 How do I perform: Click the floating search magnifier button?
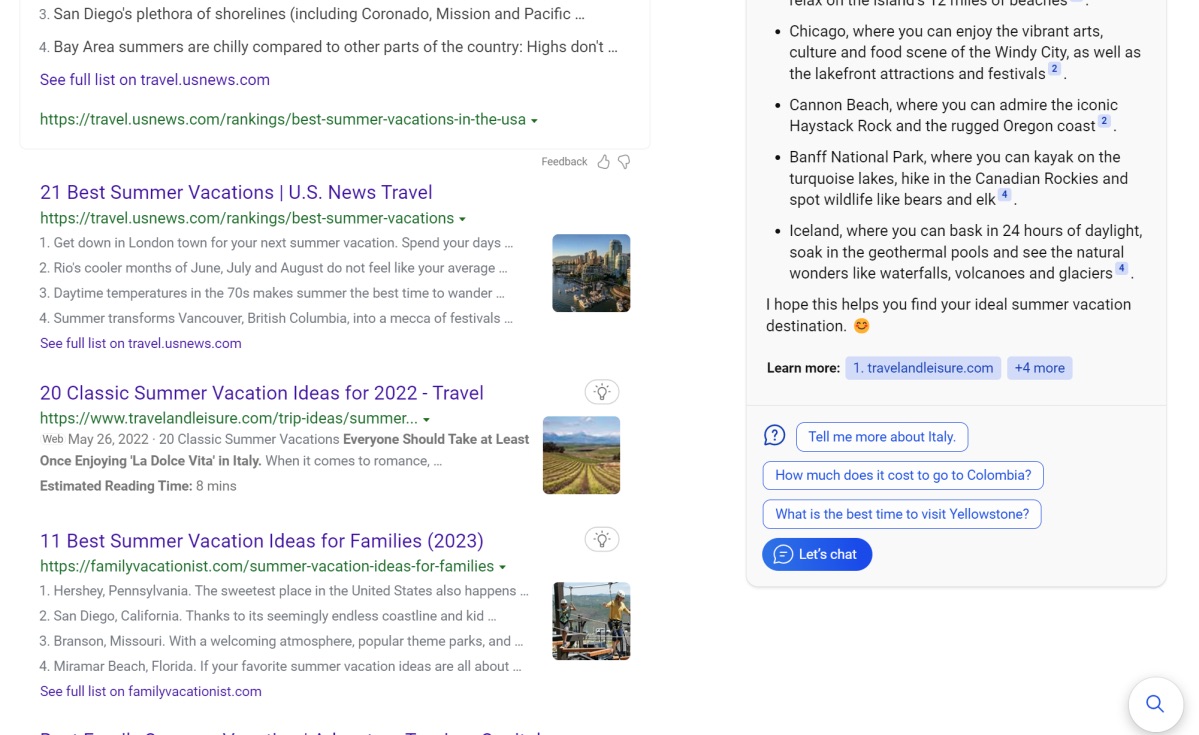1155,704
